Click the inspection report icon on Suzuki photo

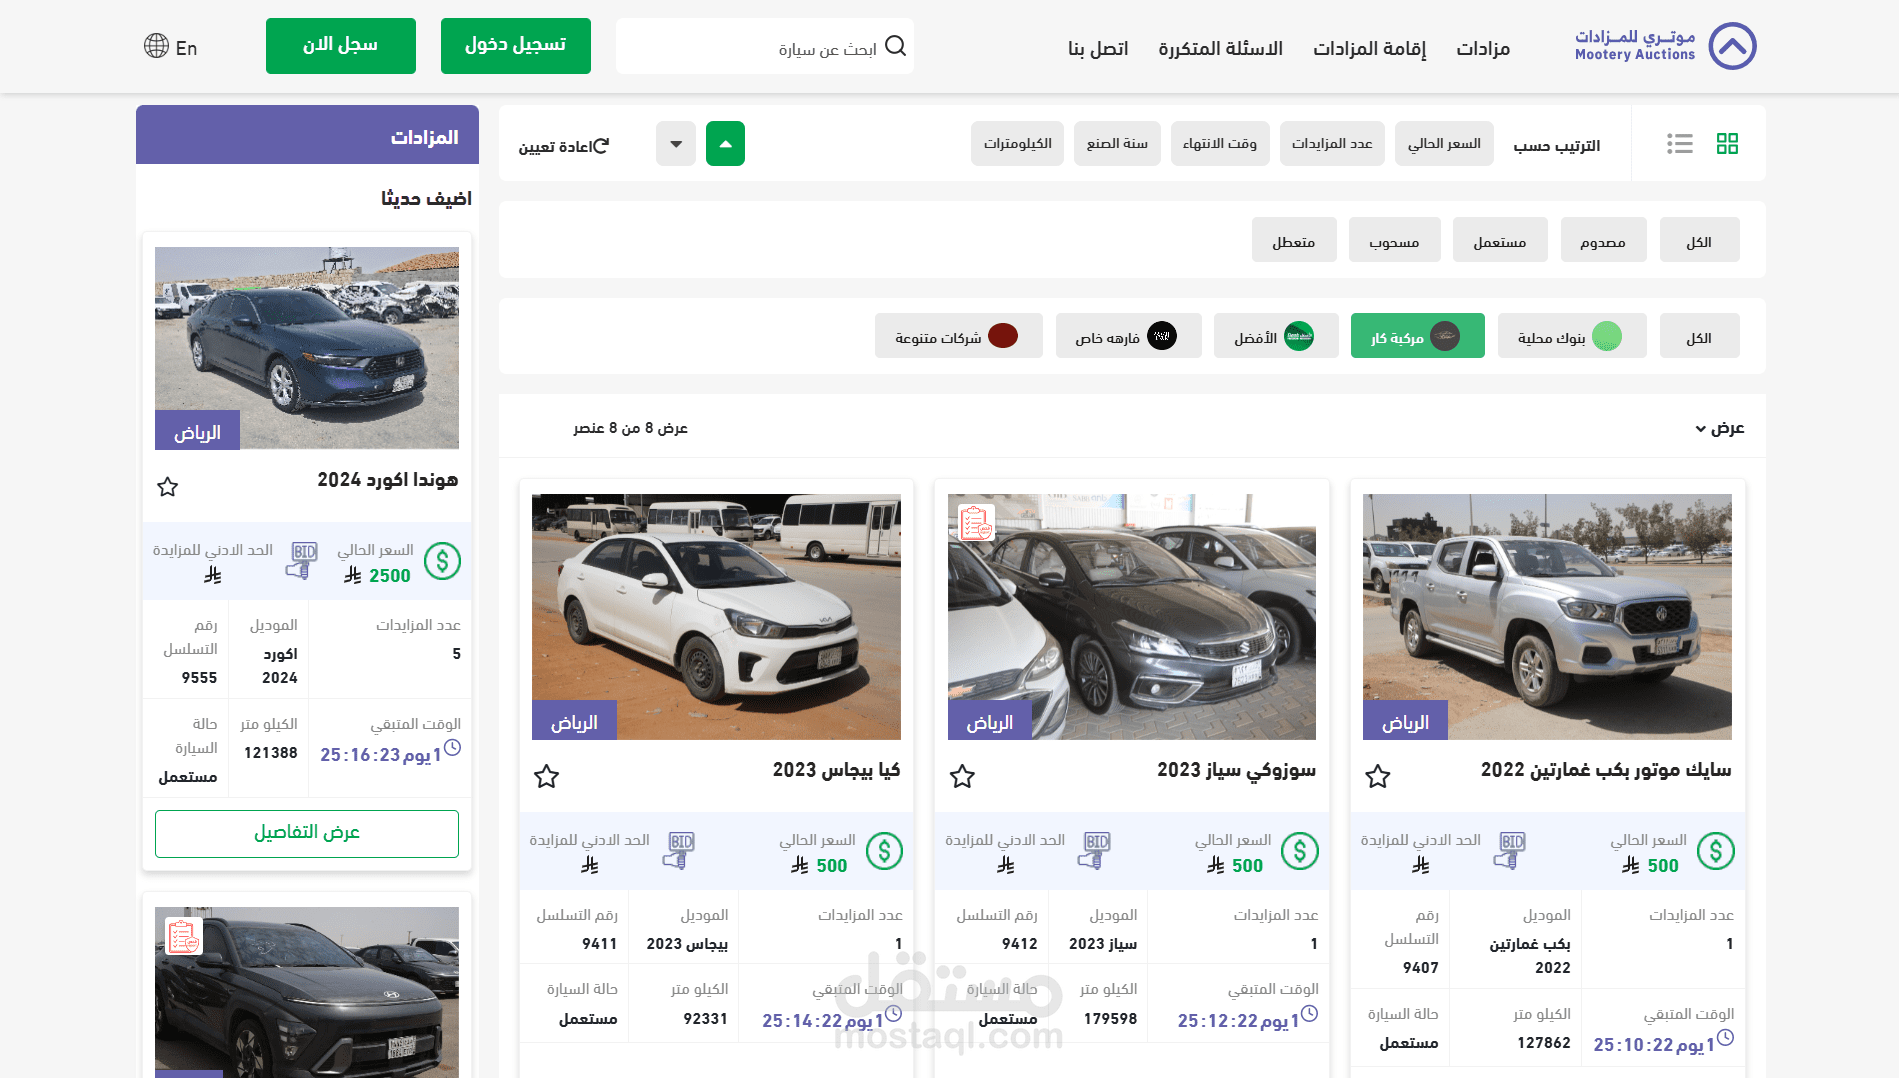pos(976,522)
